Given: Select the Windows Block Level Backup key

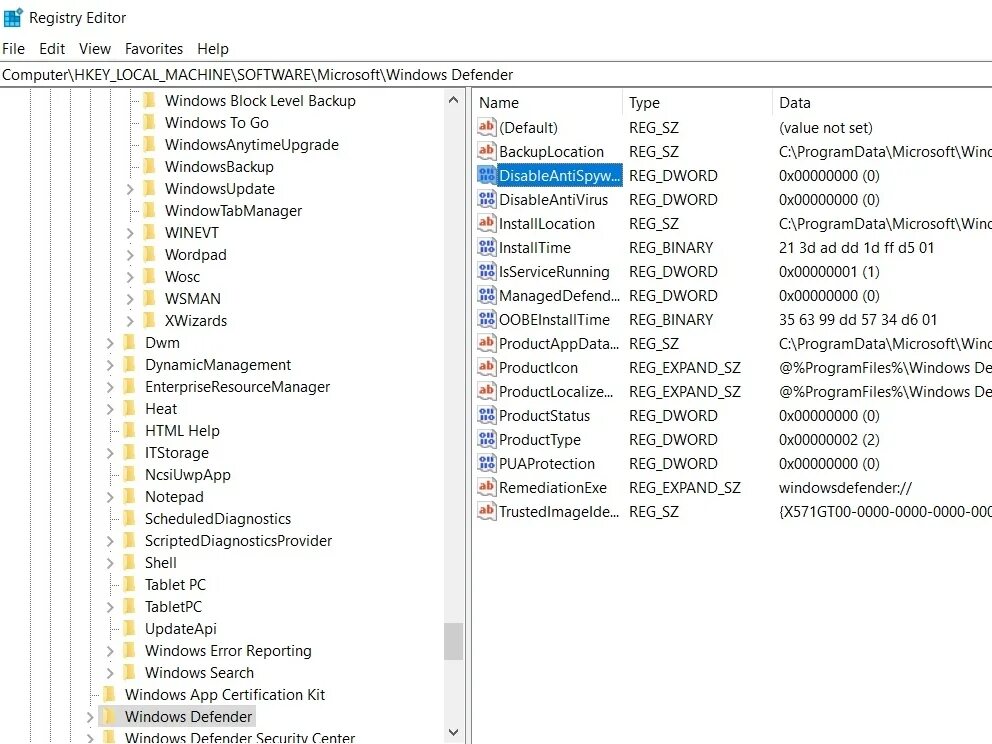Looking at the screenshot, I should (260, 101).
